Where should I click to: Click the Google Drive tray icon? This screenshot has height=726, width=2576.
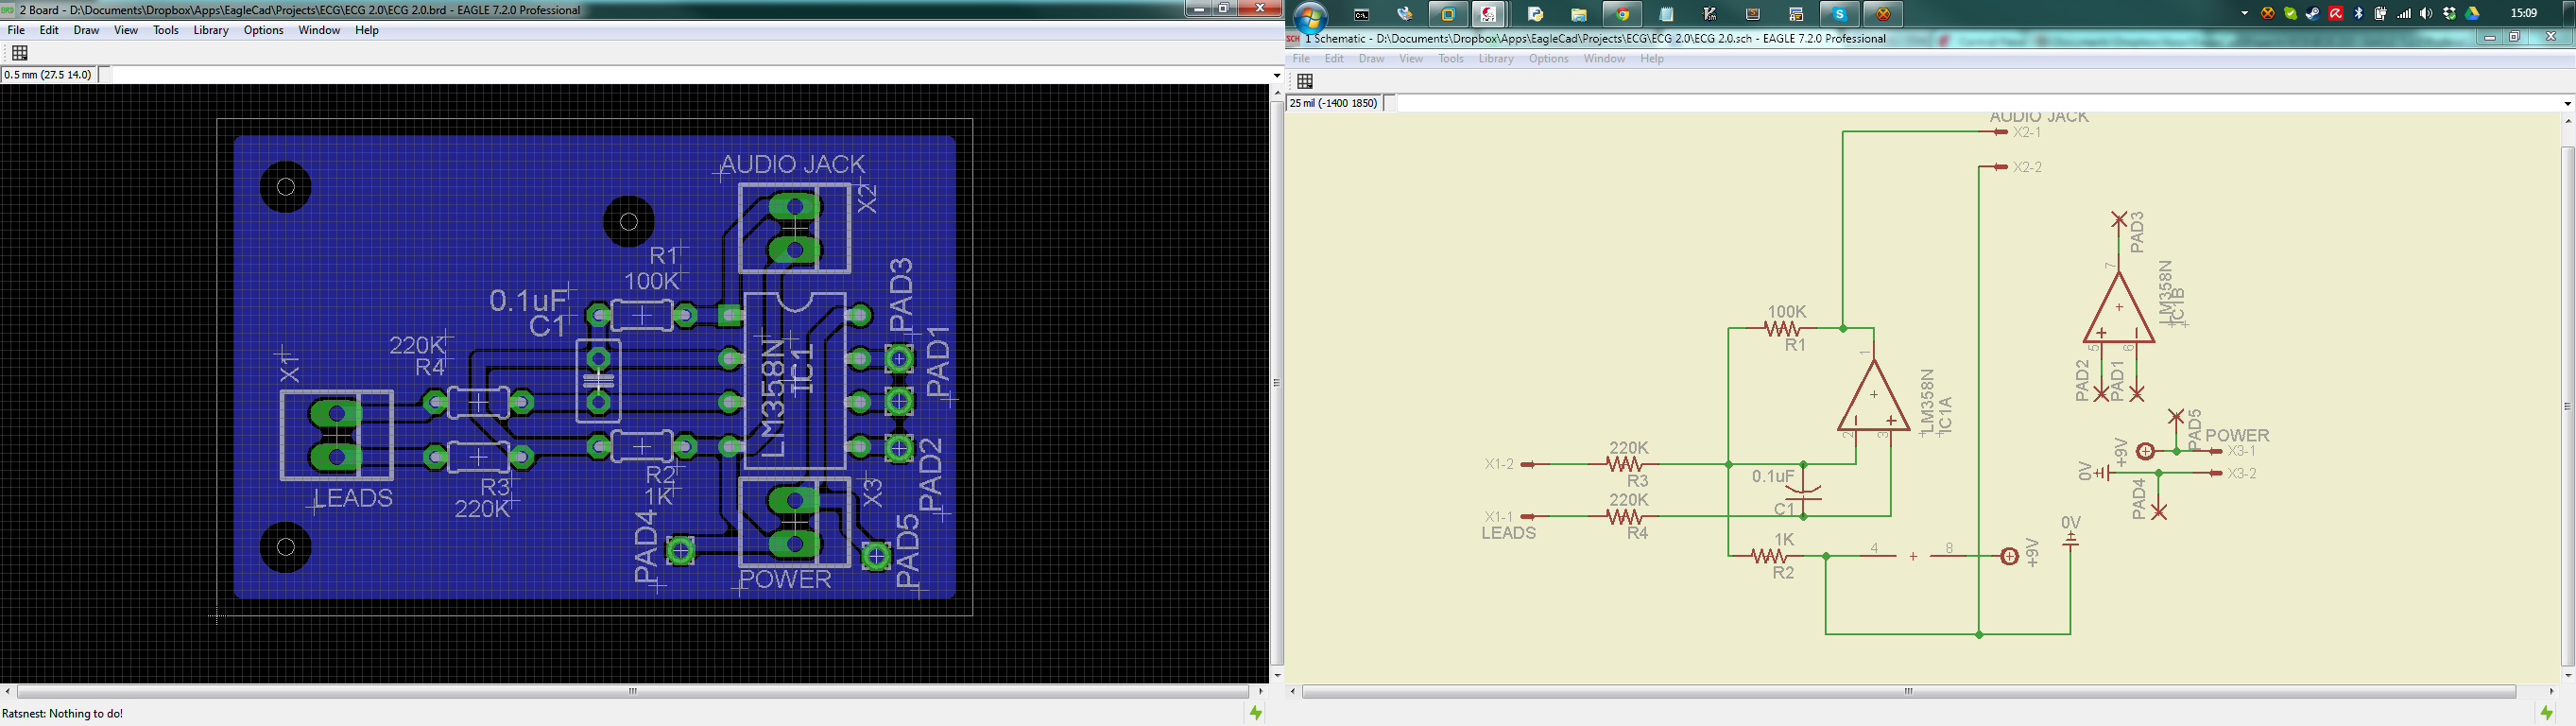[2472, 14]
